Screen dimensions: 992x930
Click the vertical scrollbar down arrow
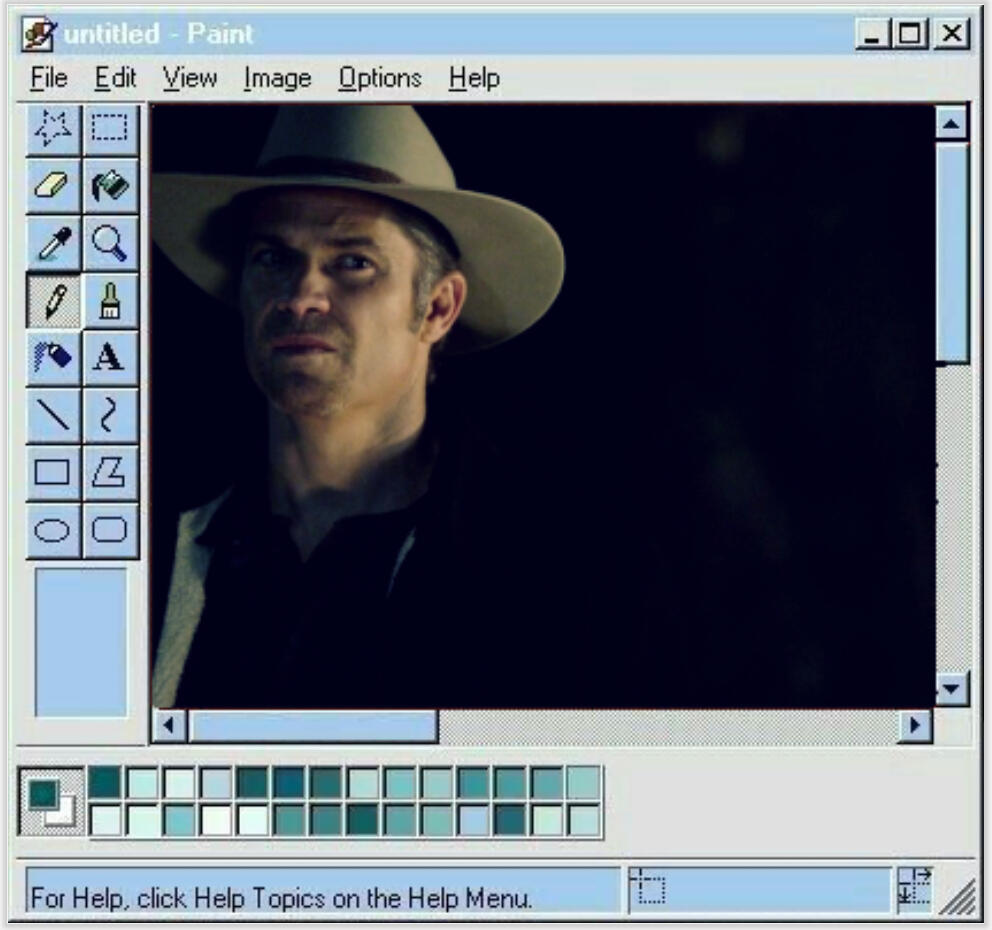point(952,688)
